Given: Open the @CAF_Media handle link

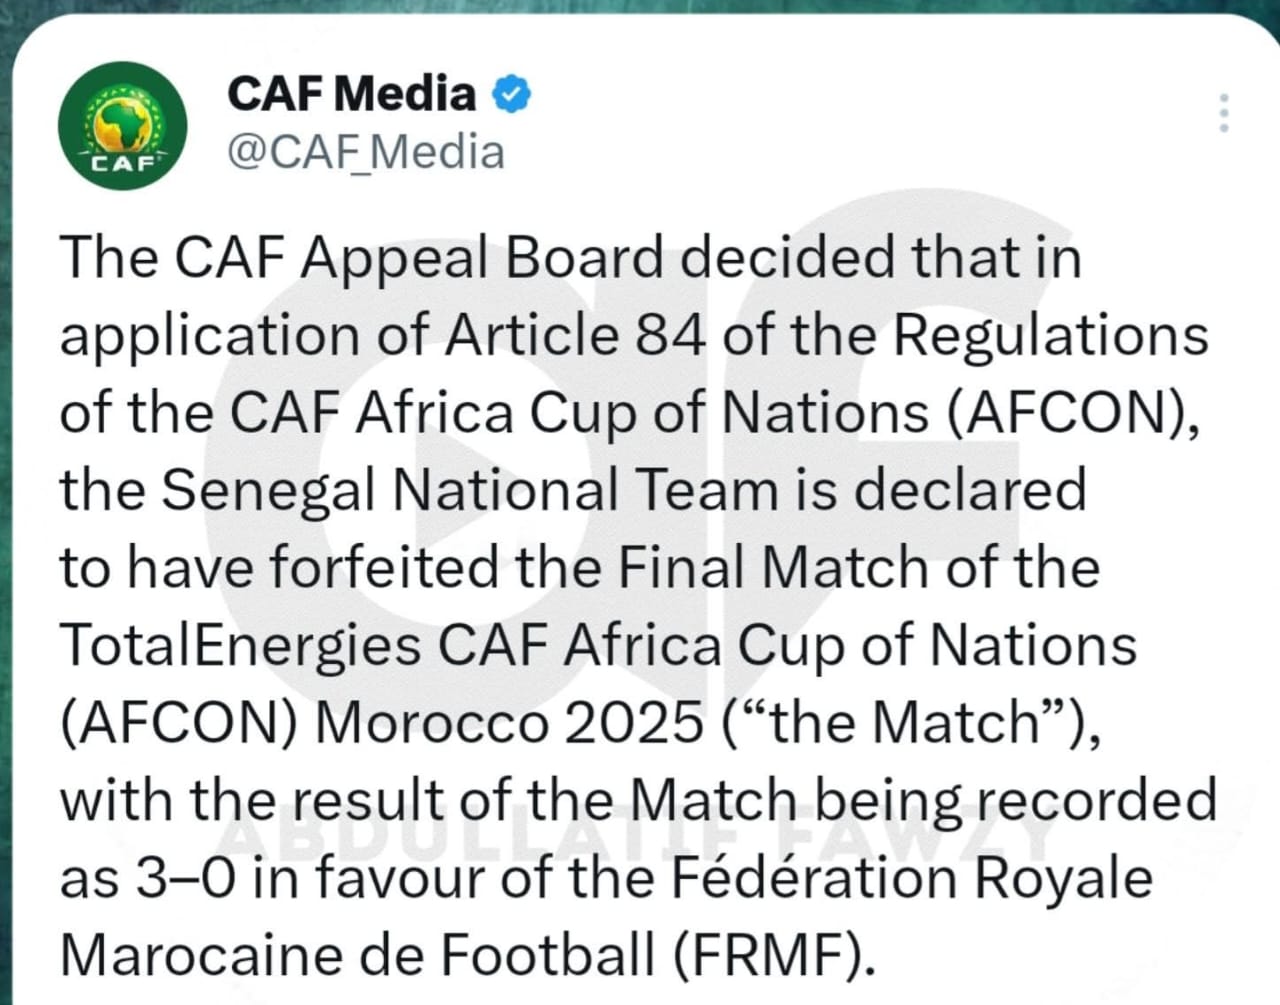Looking at the screenshot, I should [x=366, y=153].
